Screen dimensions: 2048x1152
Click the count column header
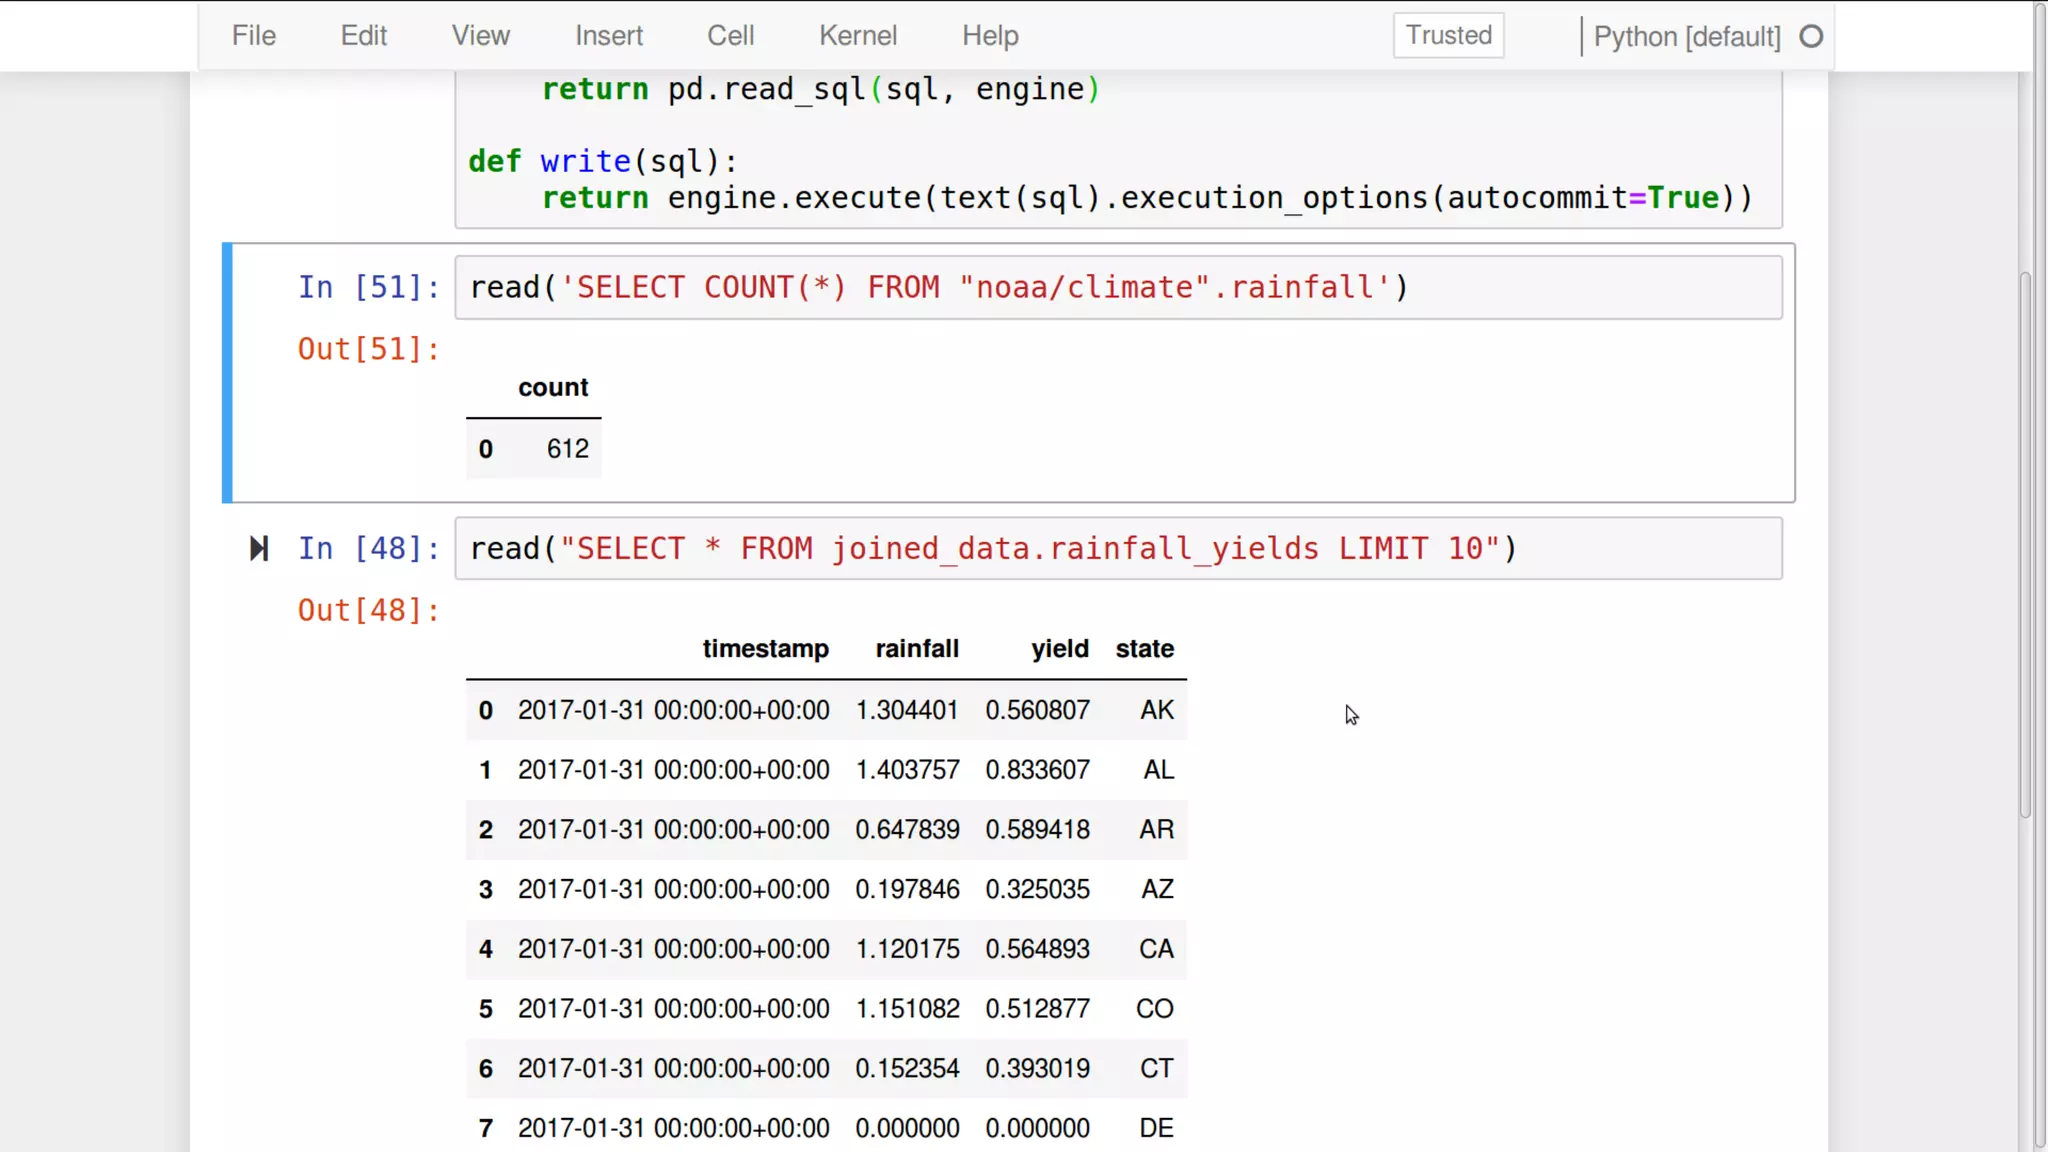[x=552, y=388]
